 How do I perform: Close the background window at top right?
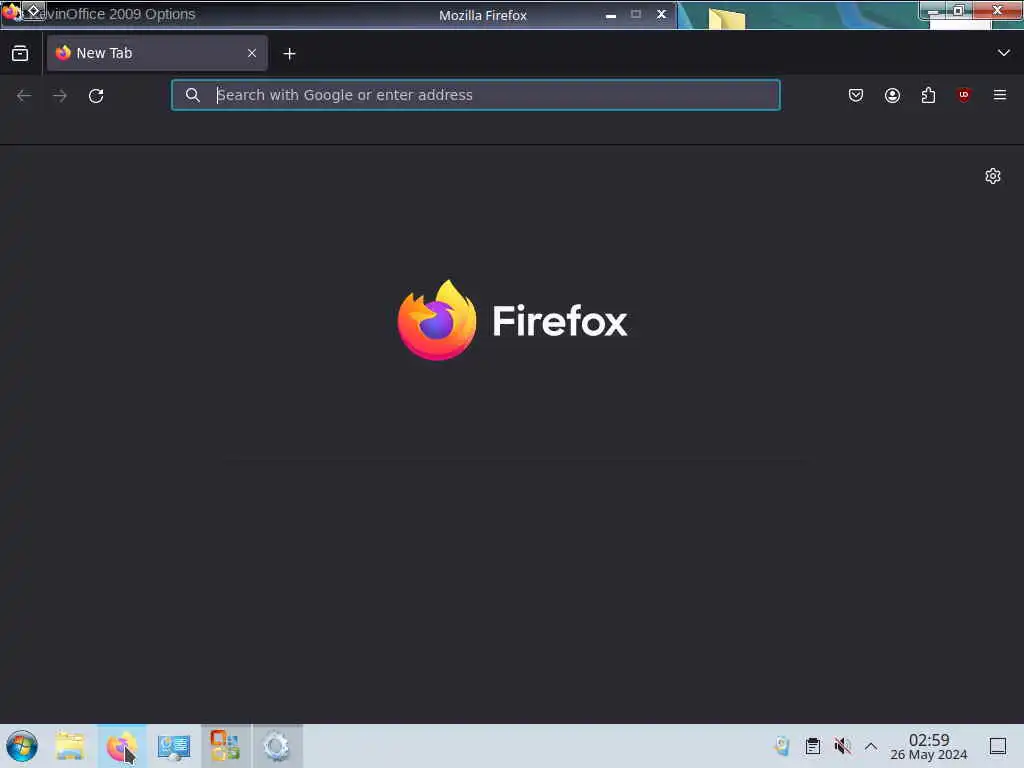pyautogui.click(x=998, y=10)
